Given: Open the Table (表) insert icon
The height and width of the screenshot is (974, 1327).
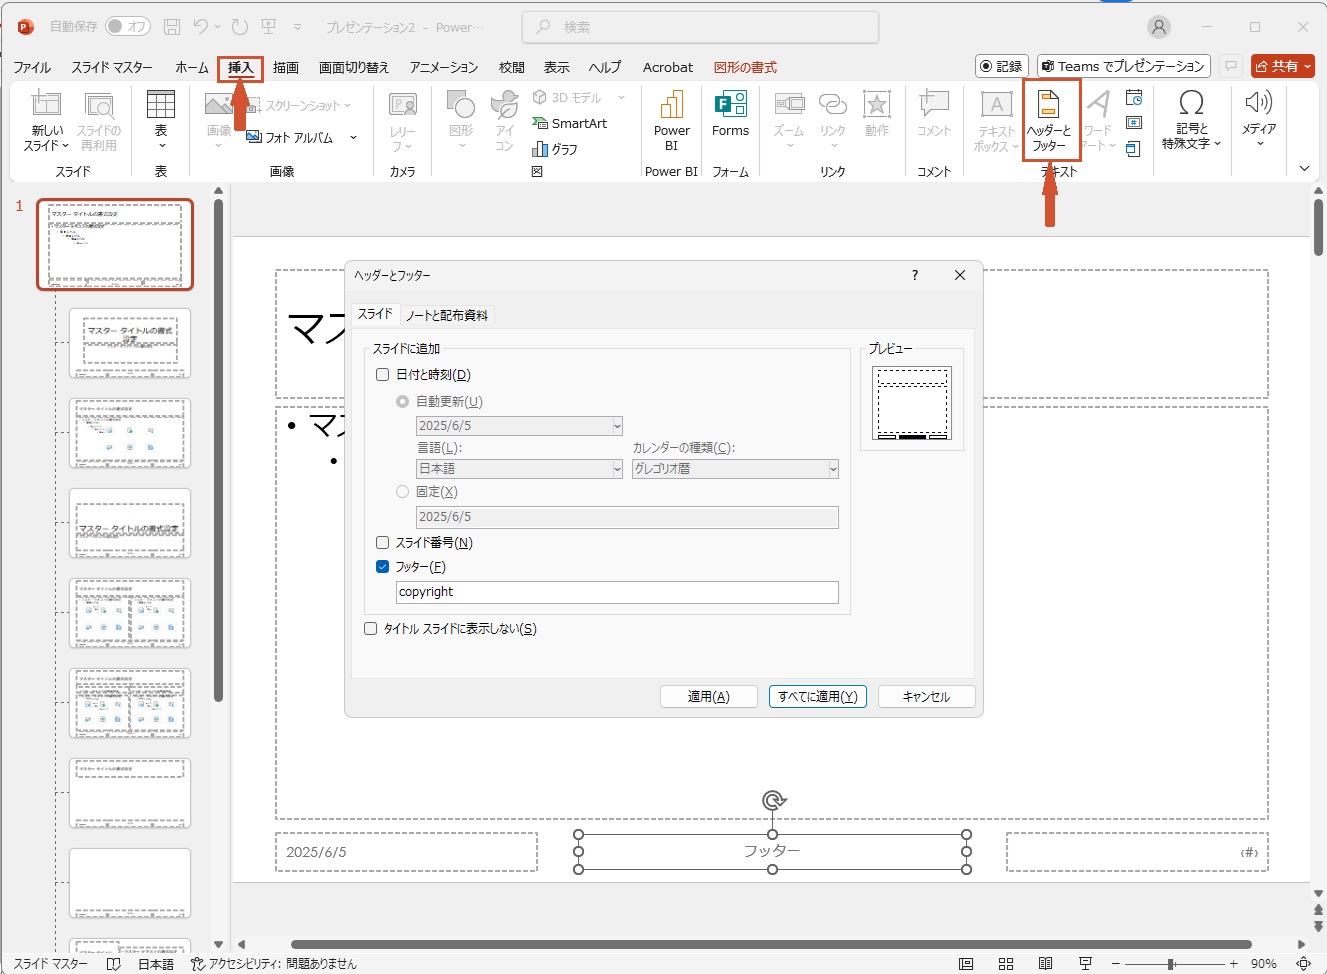Looking at the screenshot, I should tap(161, 105).
